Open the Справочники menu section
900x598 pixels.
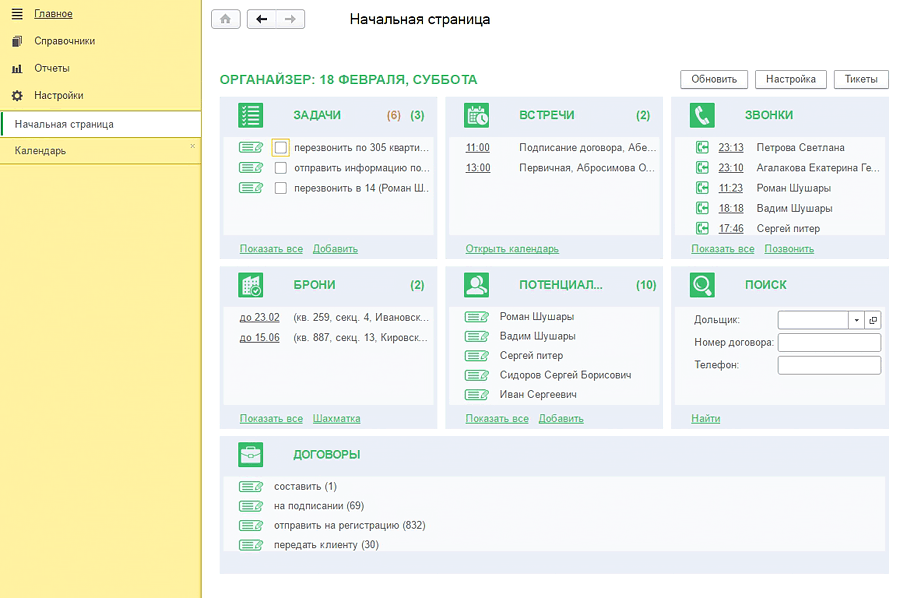[65, 41]
